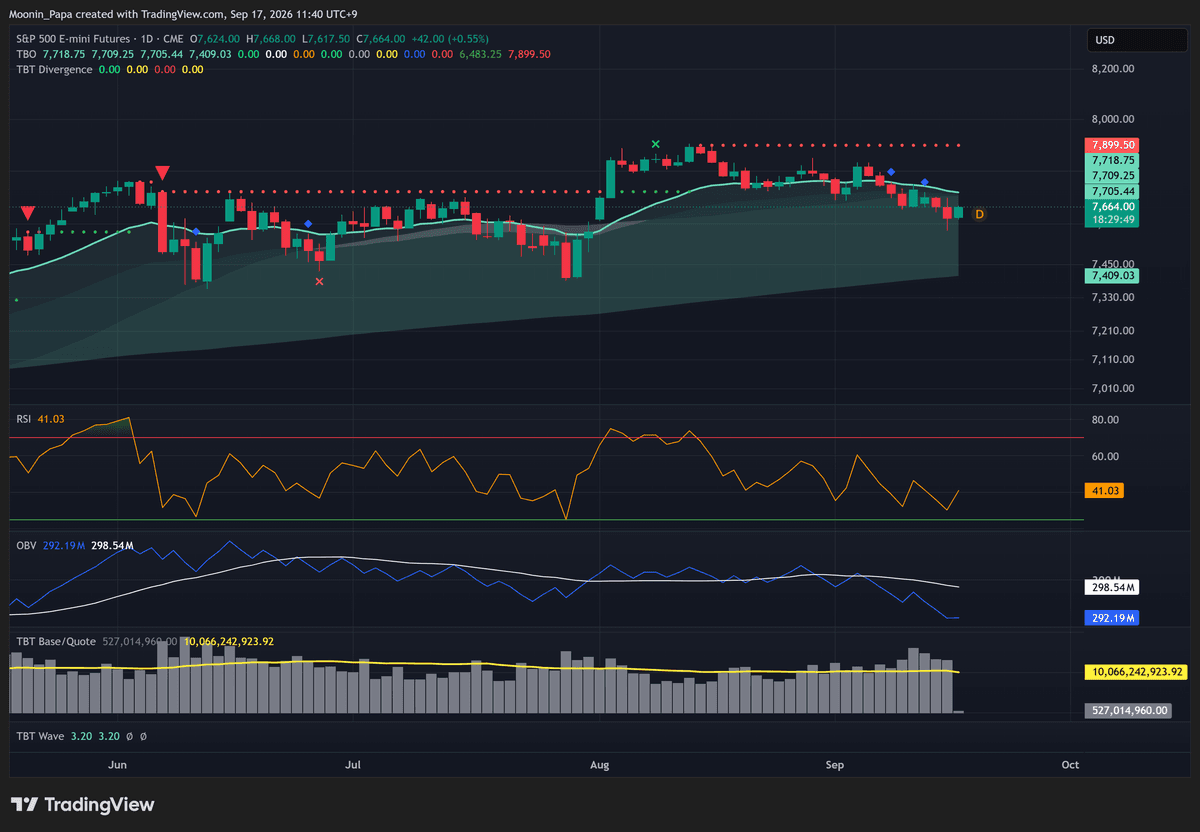The image size is (1200, 832).
Task: Click the gray 527,014,960.00 axis label
Action: point(1128,711)
